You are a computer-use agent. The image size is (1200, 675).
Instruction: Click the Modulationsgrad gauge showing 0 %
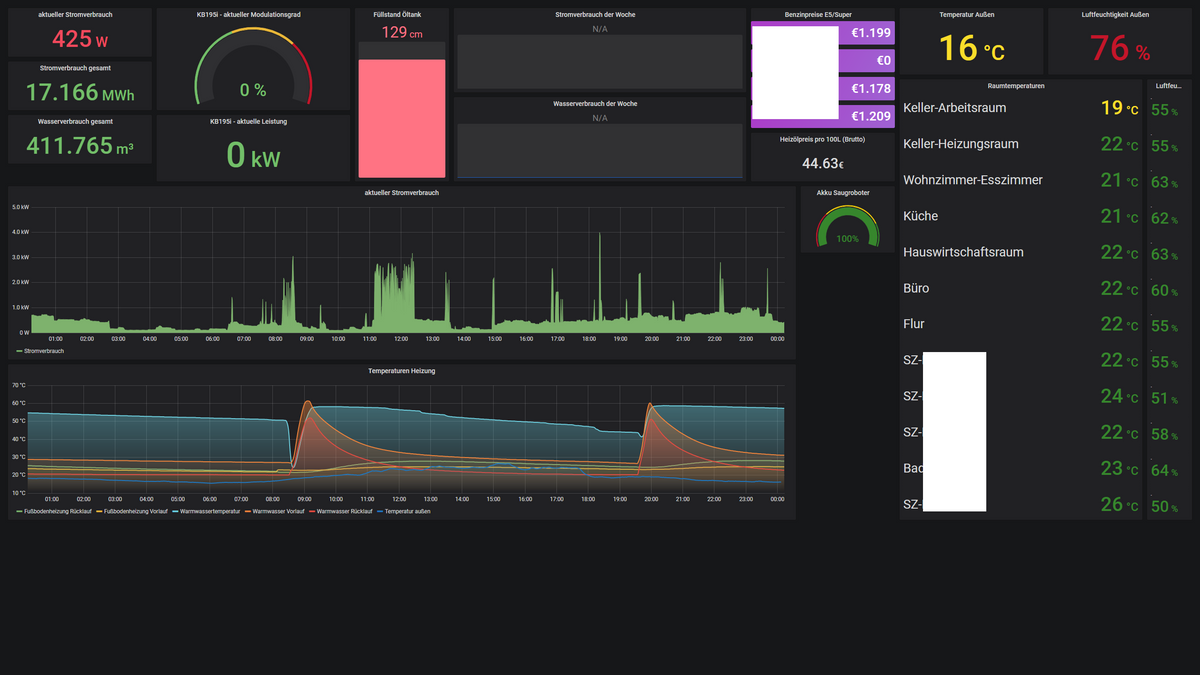(253, 67)
